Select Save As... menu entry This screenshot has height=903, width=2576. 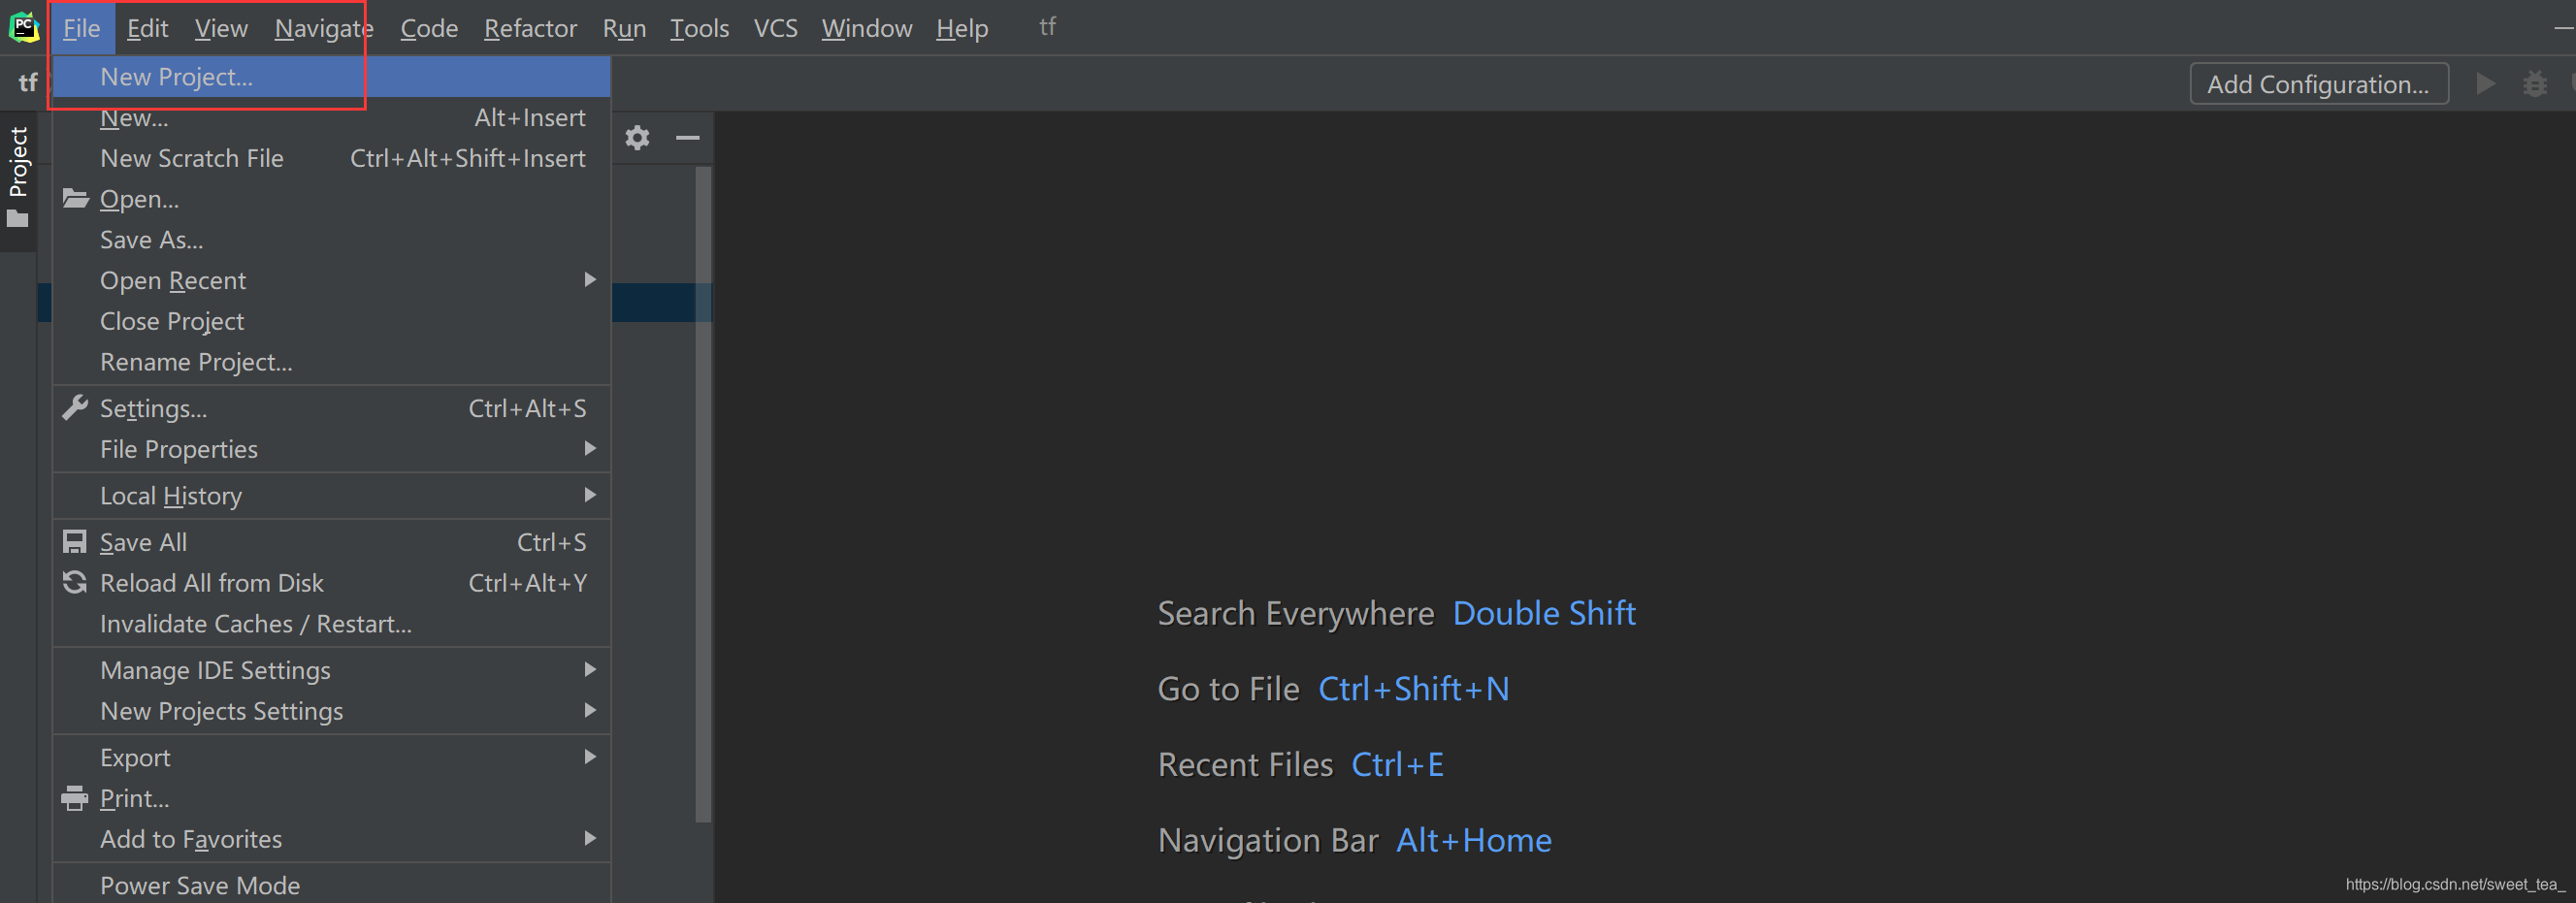331,240
